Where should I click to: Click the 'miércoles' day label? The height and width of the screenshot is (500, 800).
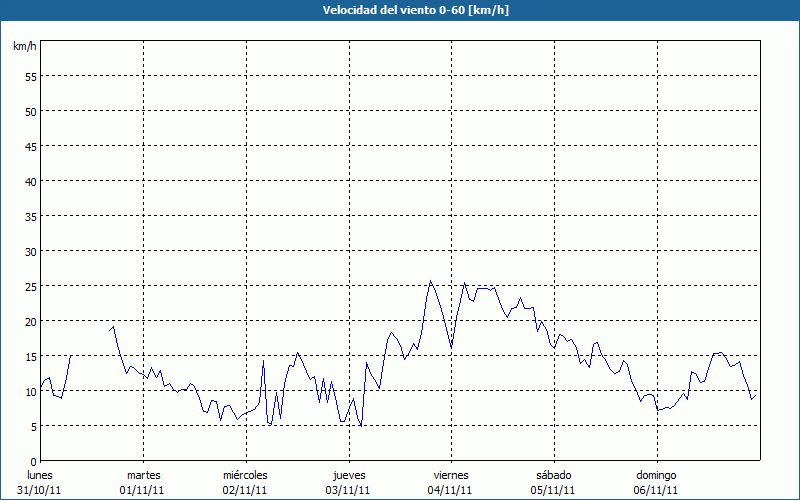(245, 475)
